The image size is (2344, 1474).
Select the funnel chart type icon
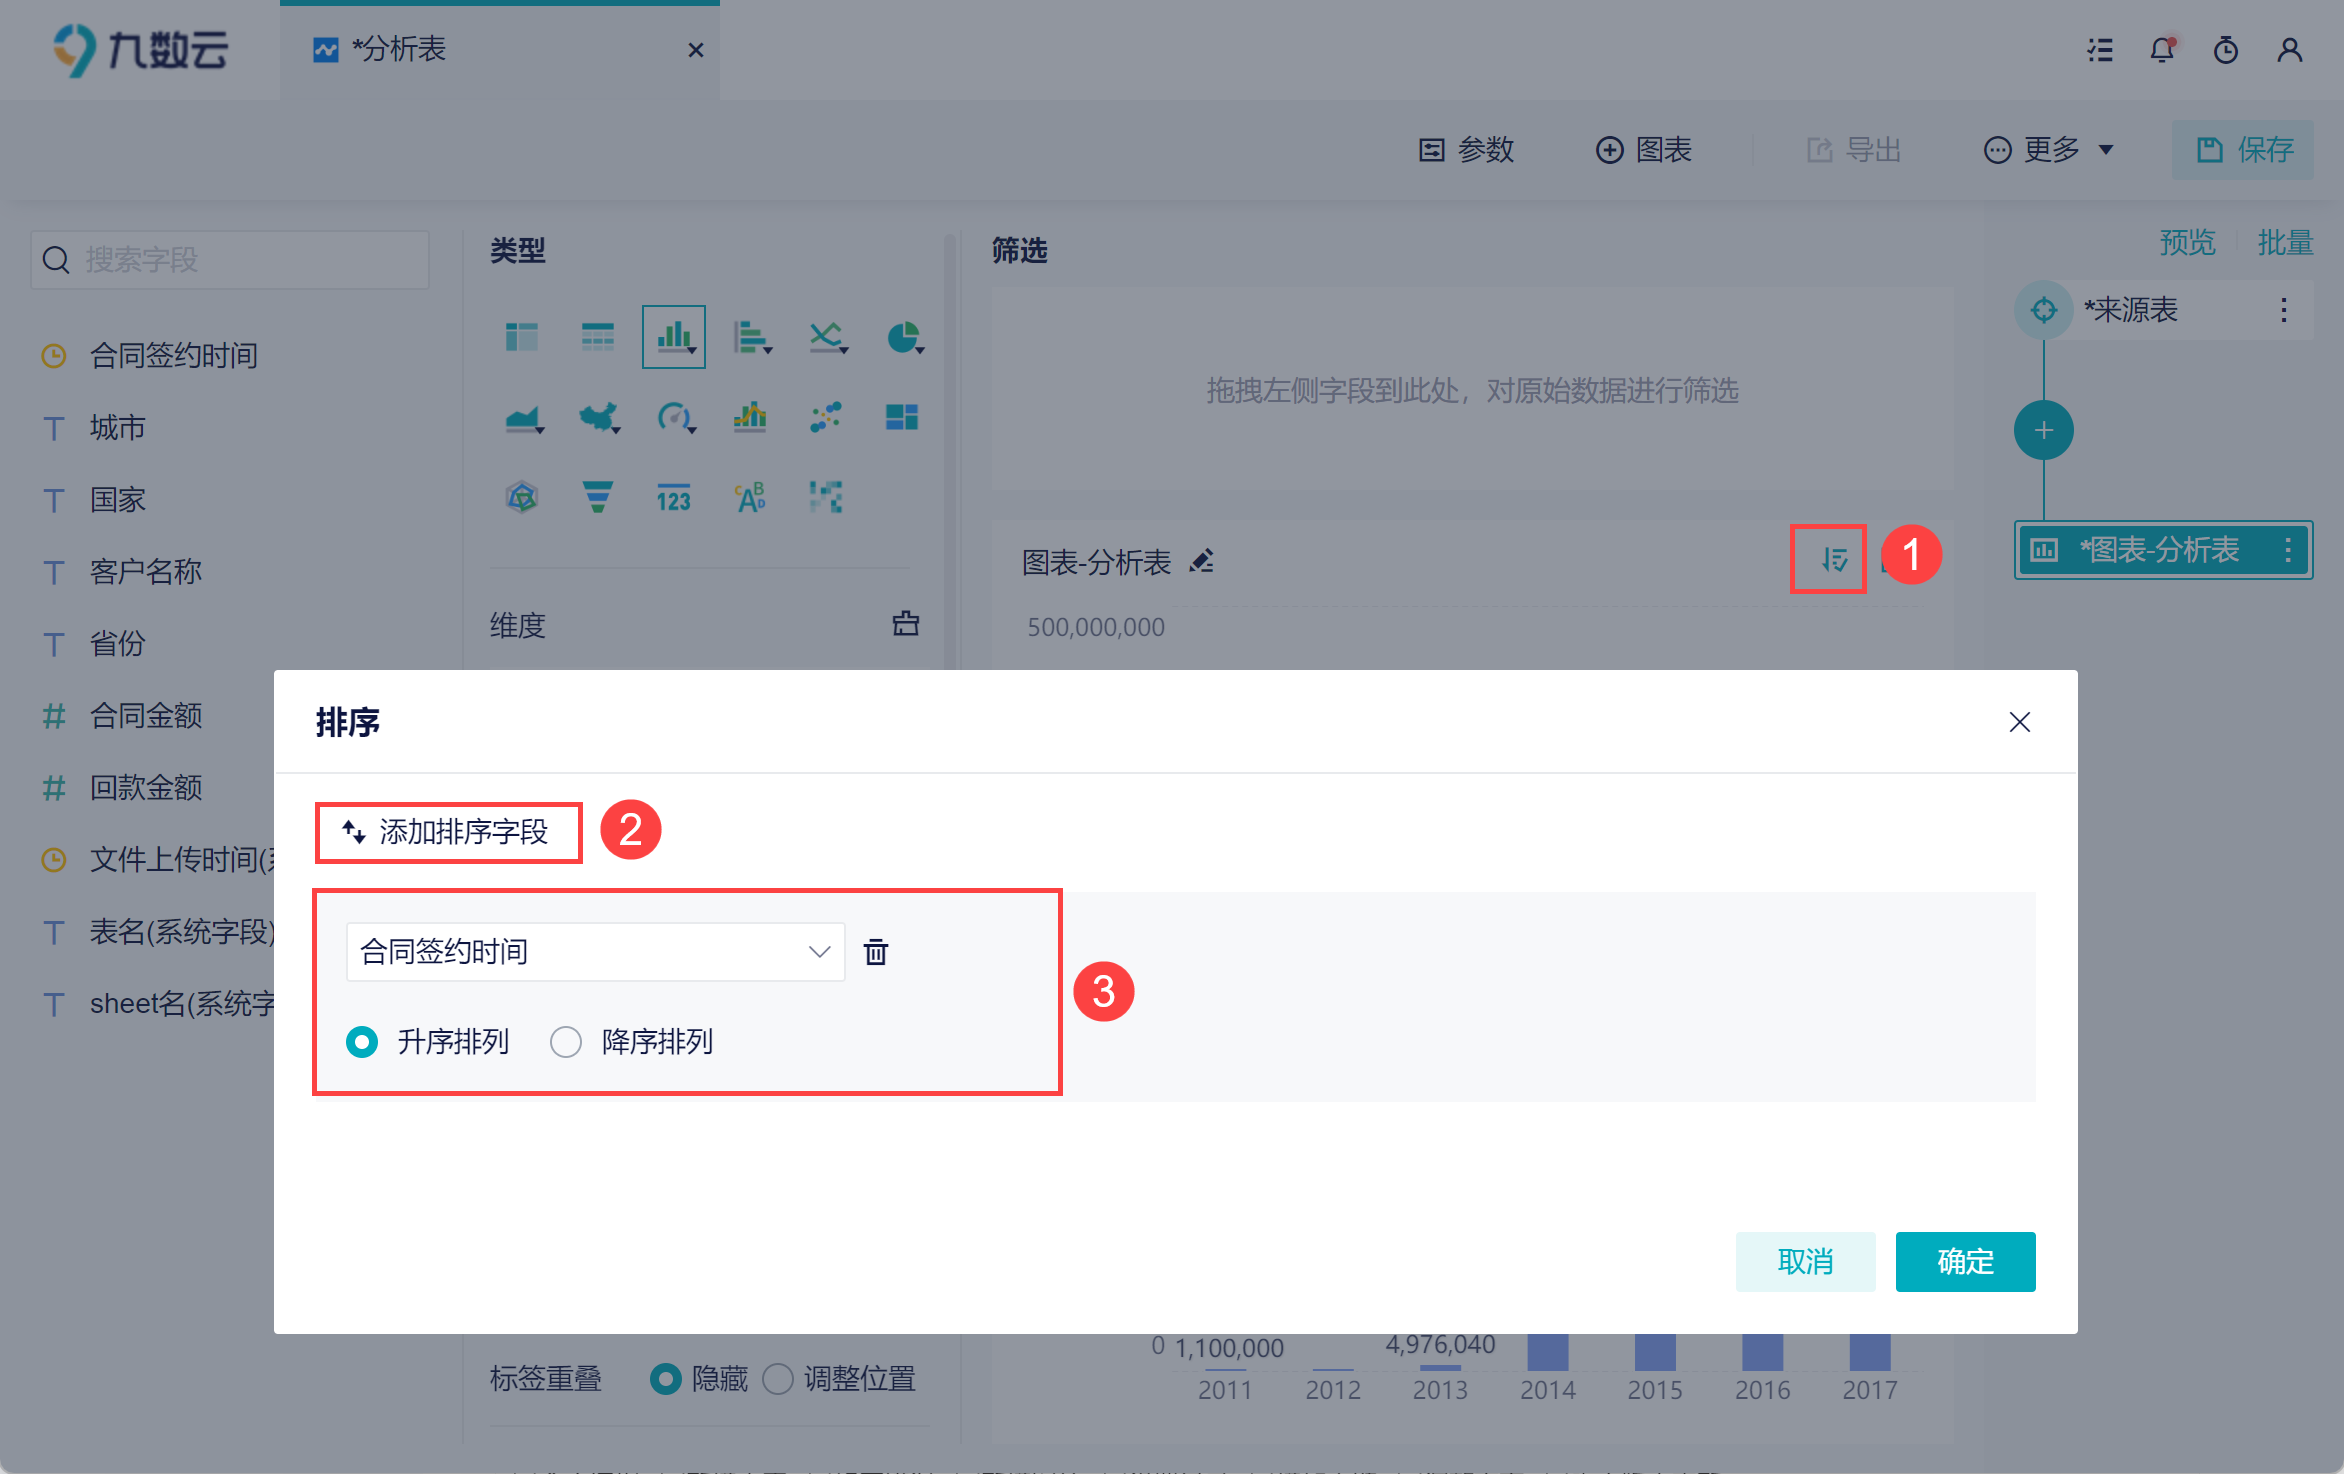pyautogui.click(x=598, y=497)
